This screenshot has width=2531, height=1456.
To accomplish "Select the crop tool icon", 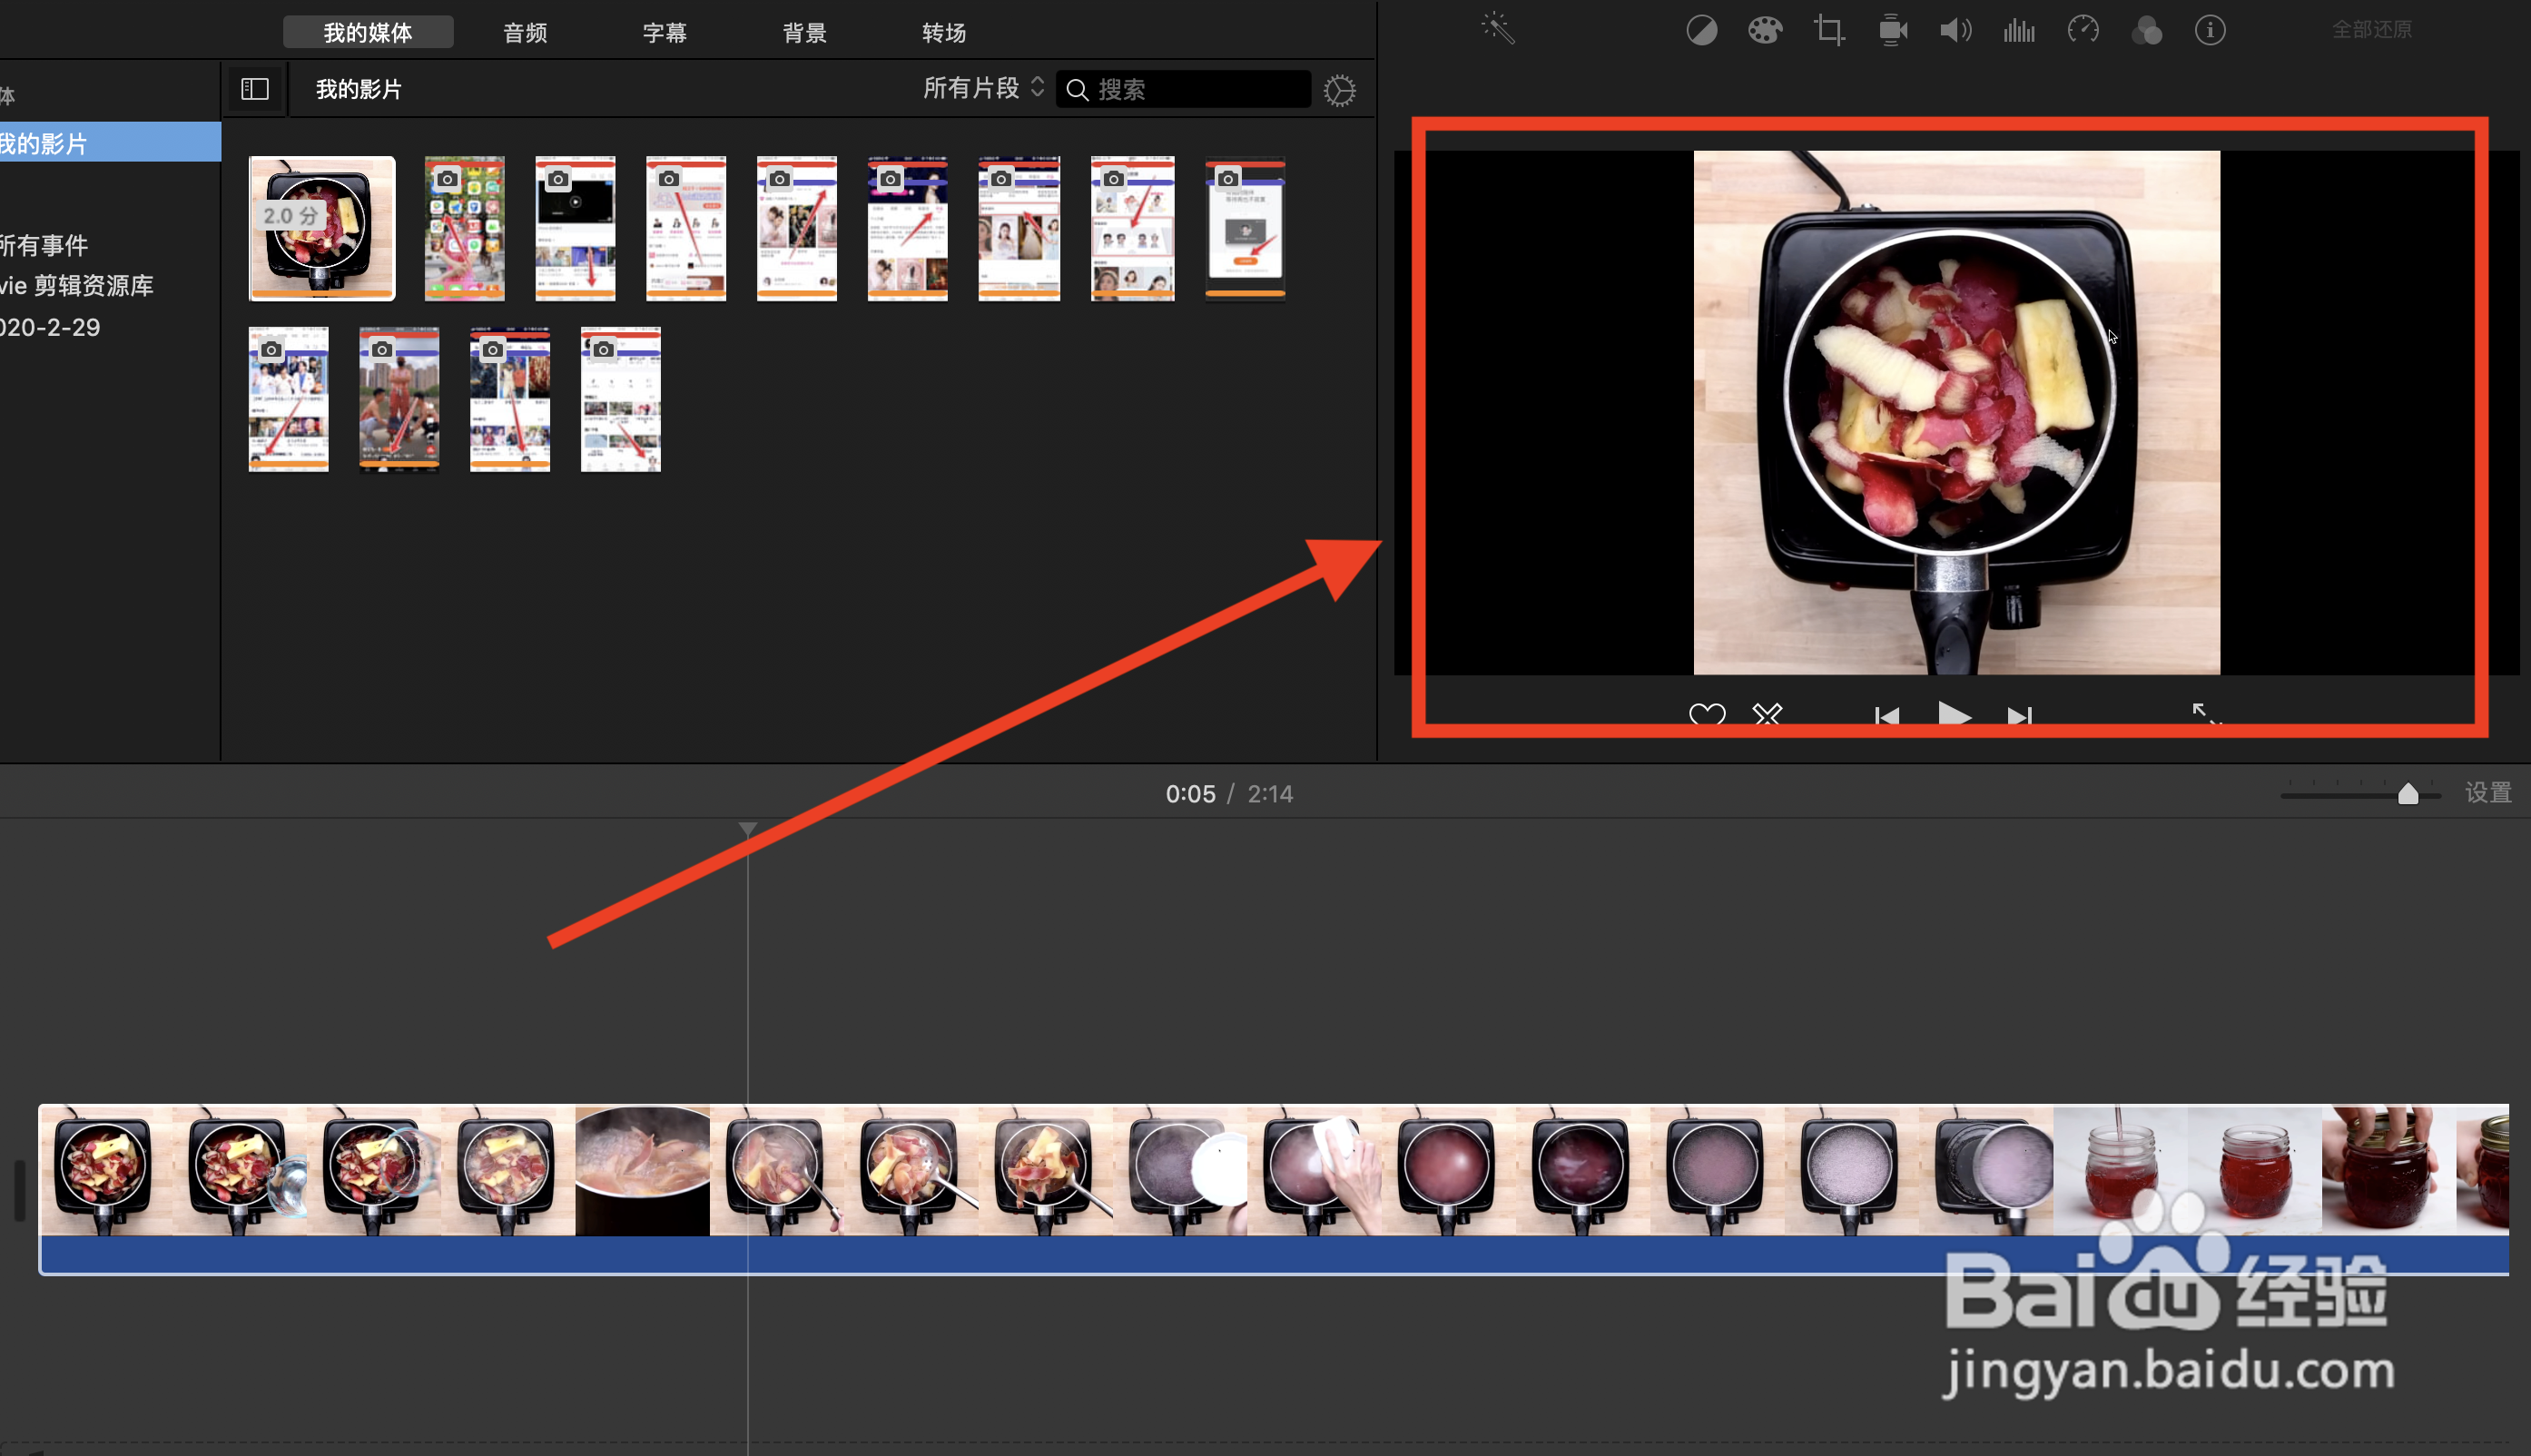I will (x=1829, y=31).
